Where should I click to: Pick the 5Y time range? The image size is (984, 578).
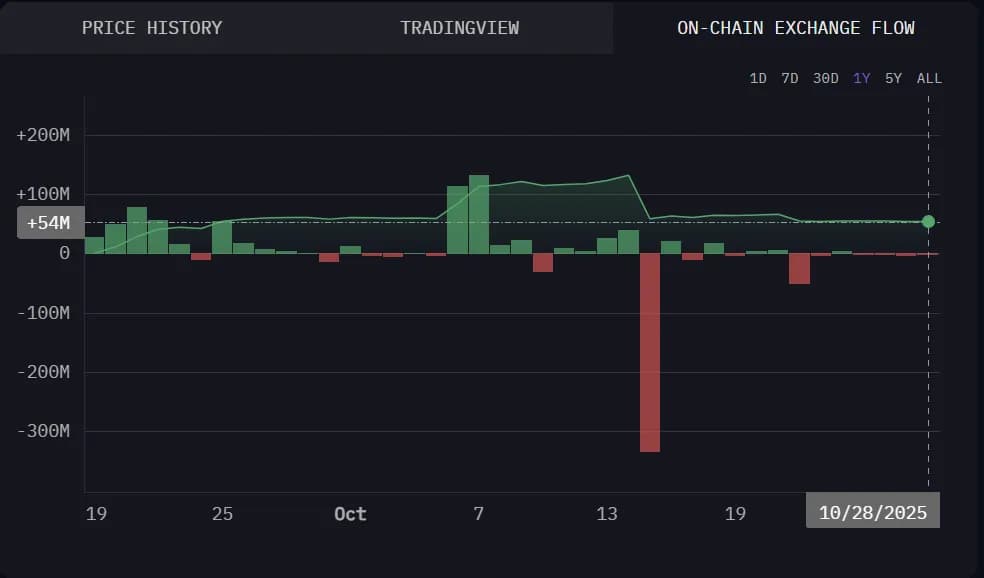coord(893,78)
